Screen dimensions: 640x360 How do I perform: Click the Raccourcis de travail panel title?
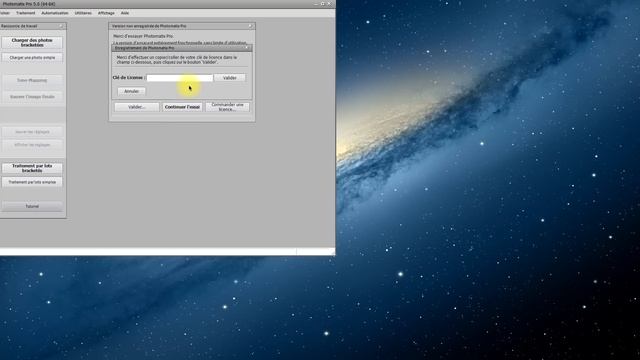[x=19, y=26]
